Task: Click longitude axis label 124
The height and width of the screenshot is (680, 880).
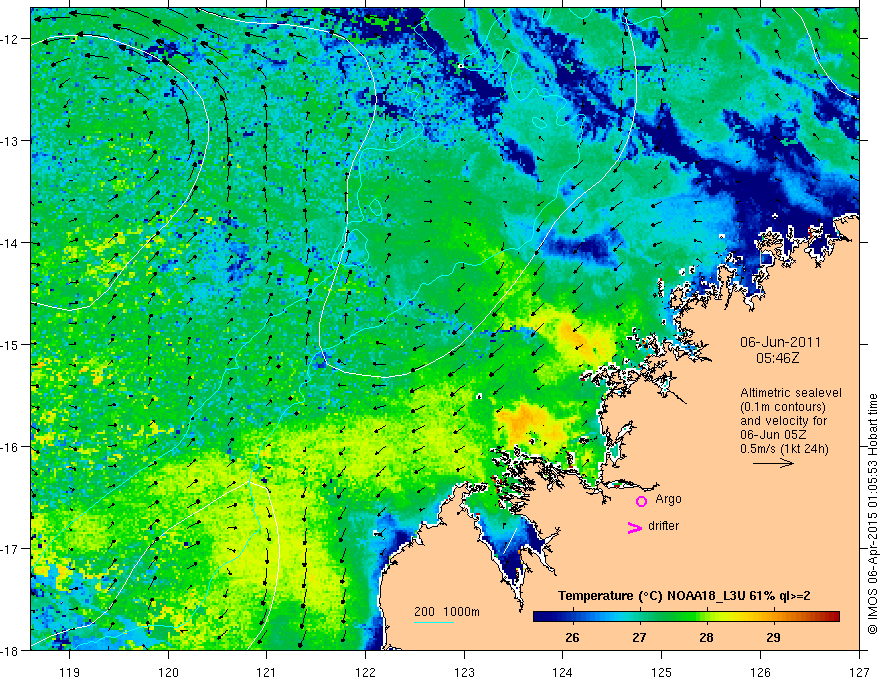Action: coord(563,672)
